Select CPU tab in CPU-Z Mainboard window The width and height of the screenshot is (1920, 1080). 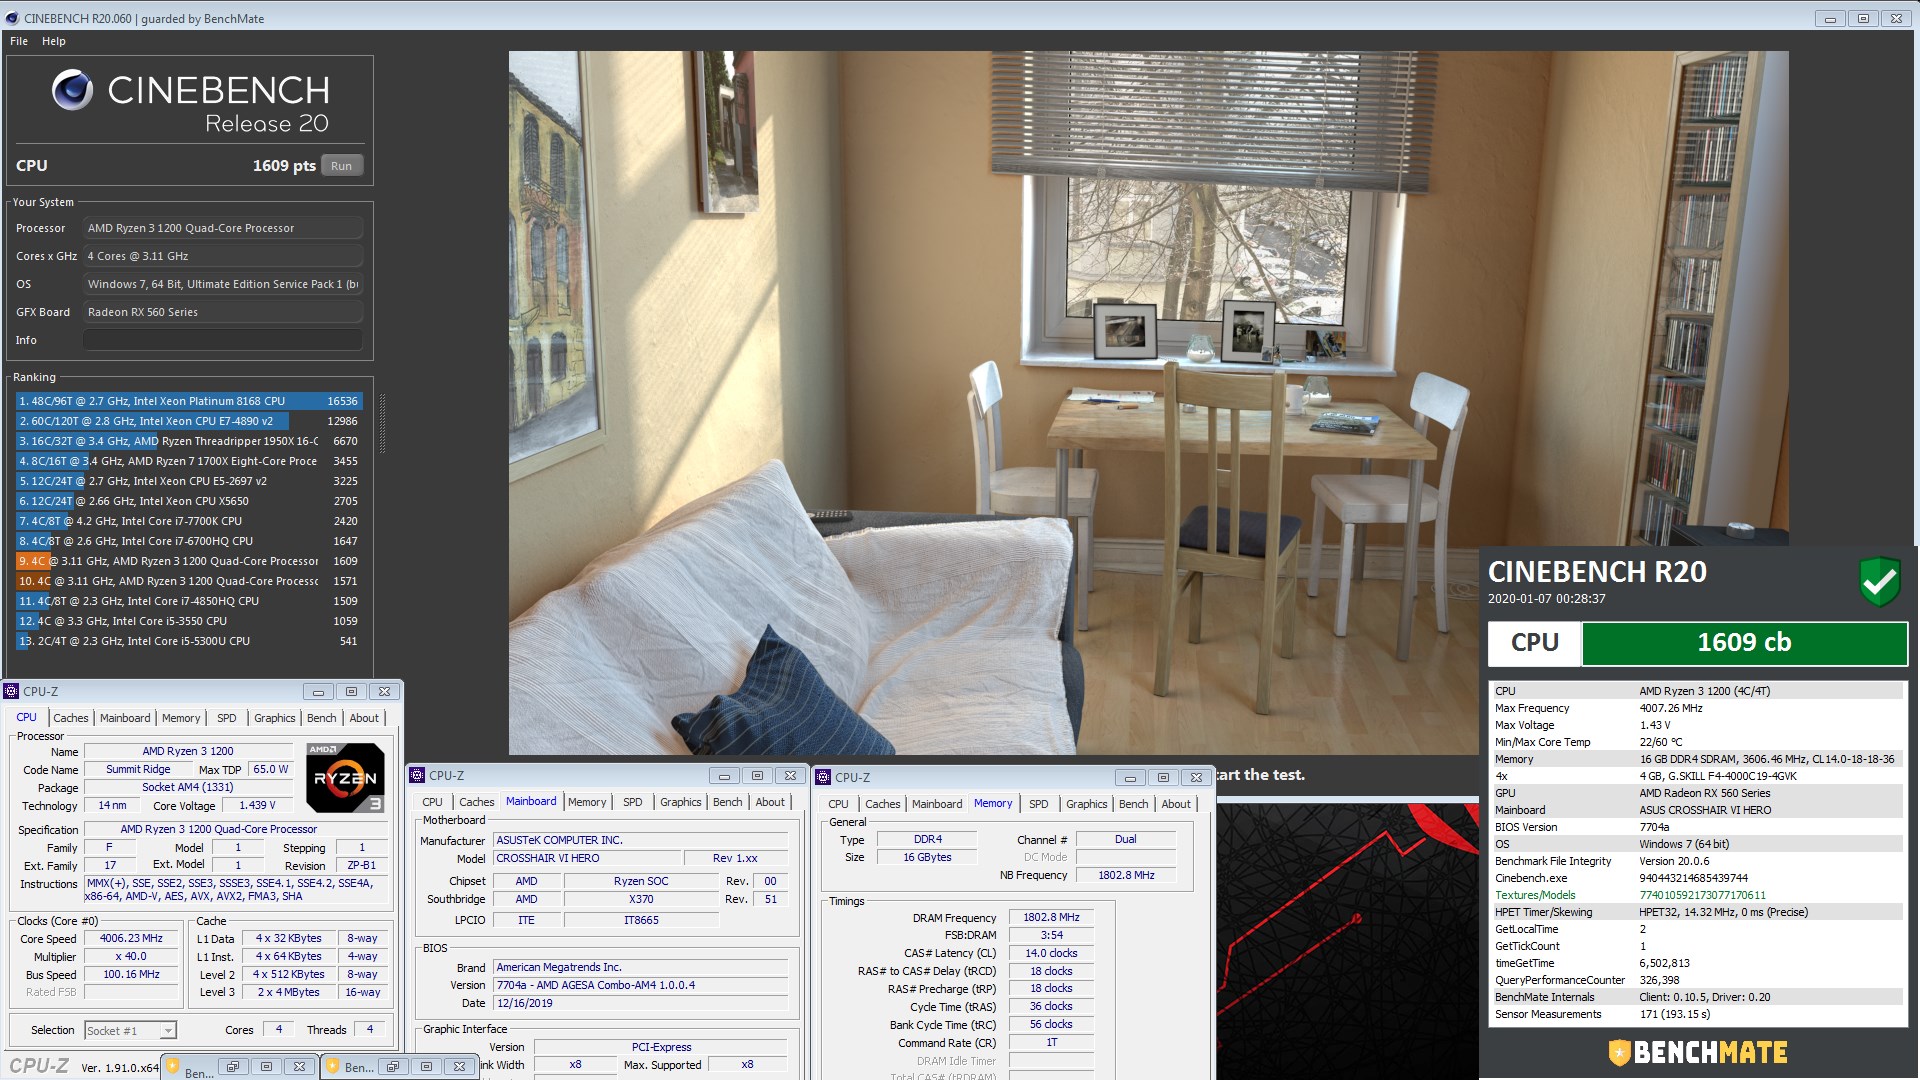pyautogui.click(x=432, y=802)
